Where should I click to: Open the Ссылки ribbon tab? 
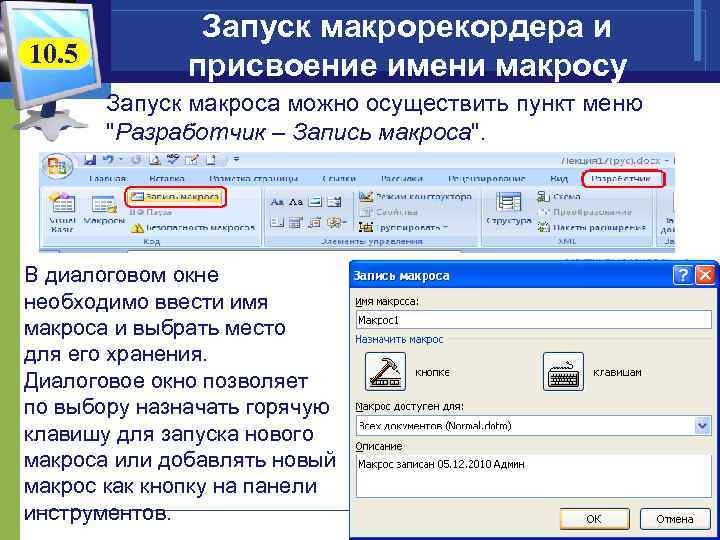point(339,179)
